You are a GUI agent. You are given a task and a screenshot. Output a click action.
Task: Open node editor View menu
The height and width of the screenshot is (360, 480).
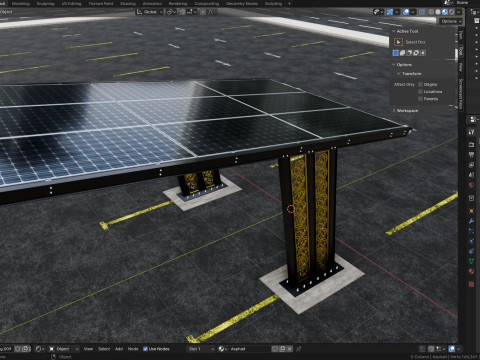pos(88,349)
